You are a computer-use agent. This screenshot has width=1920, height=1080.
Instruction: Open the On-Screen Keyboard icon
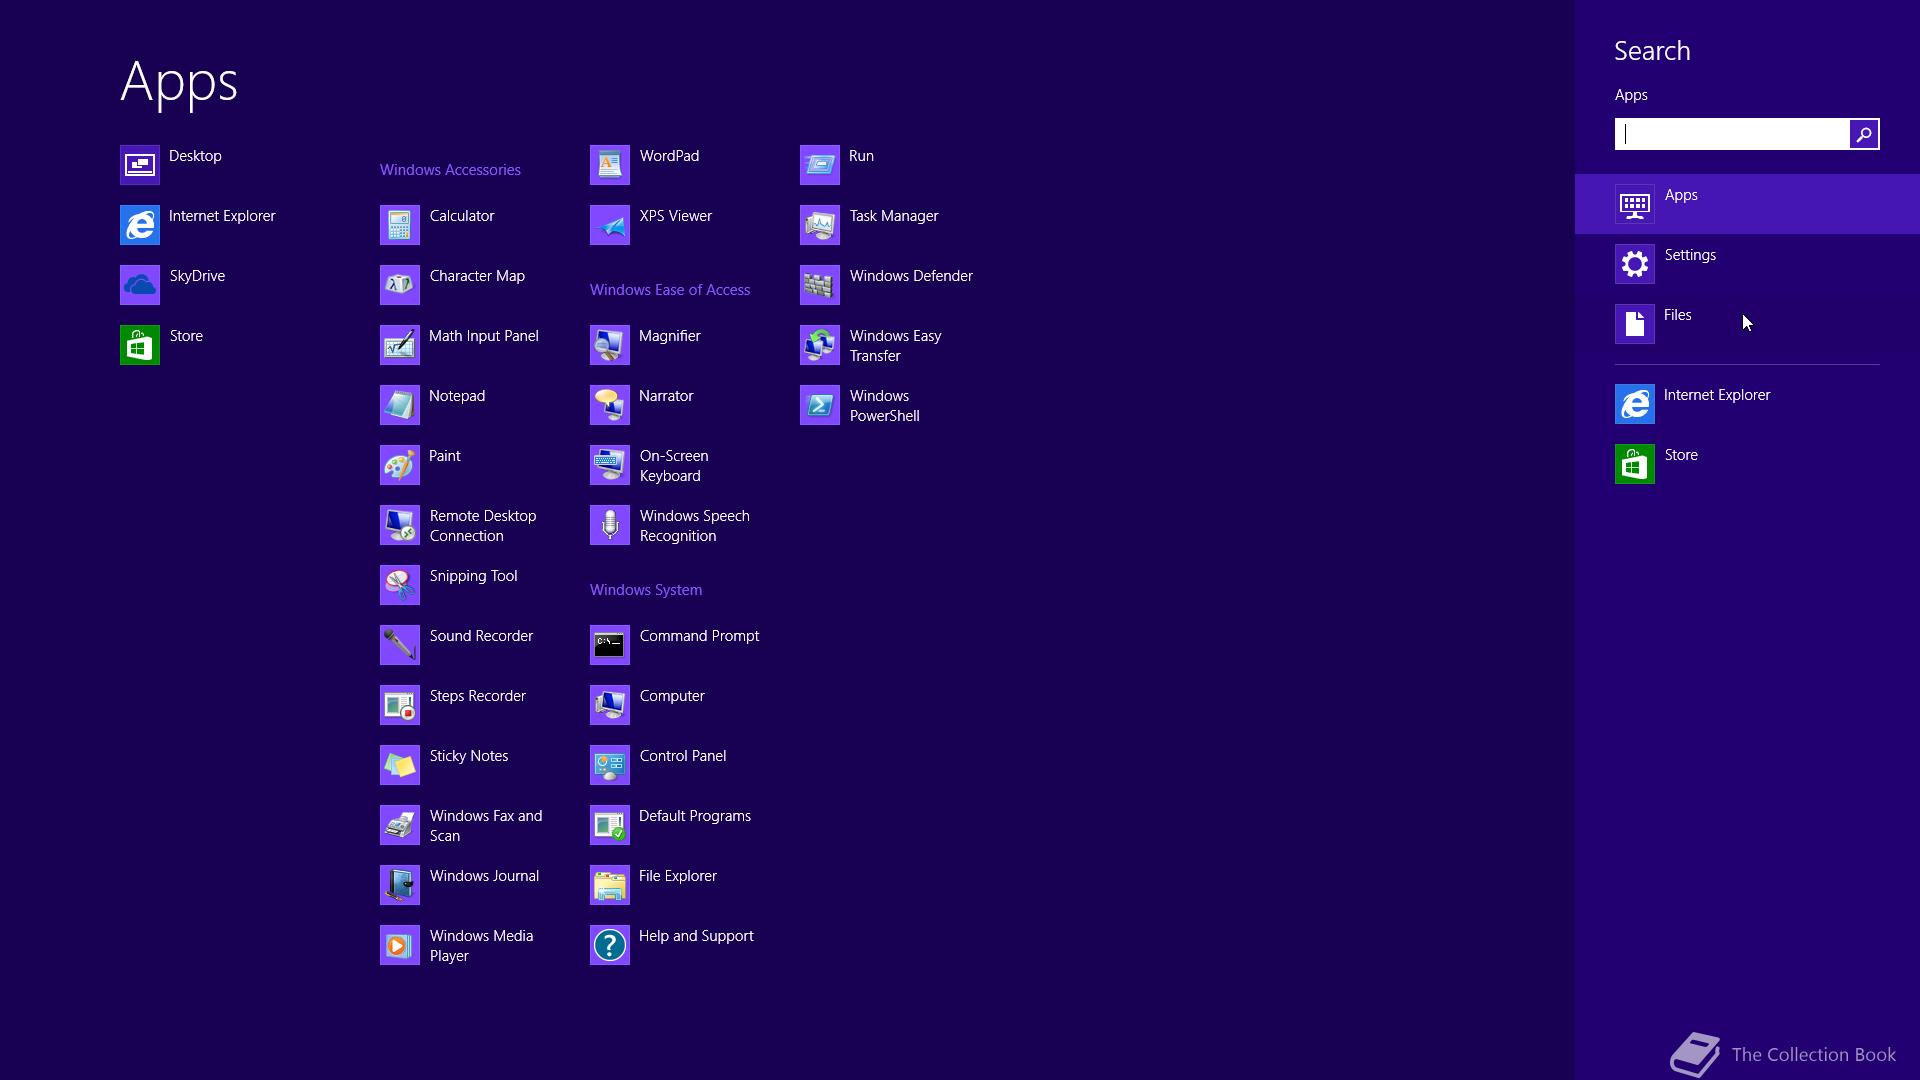(610, 465)
